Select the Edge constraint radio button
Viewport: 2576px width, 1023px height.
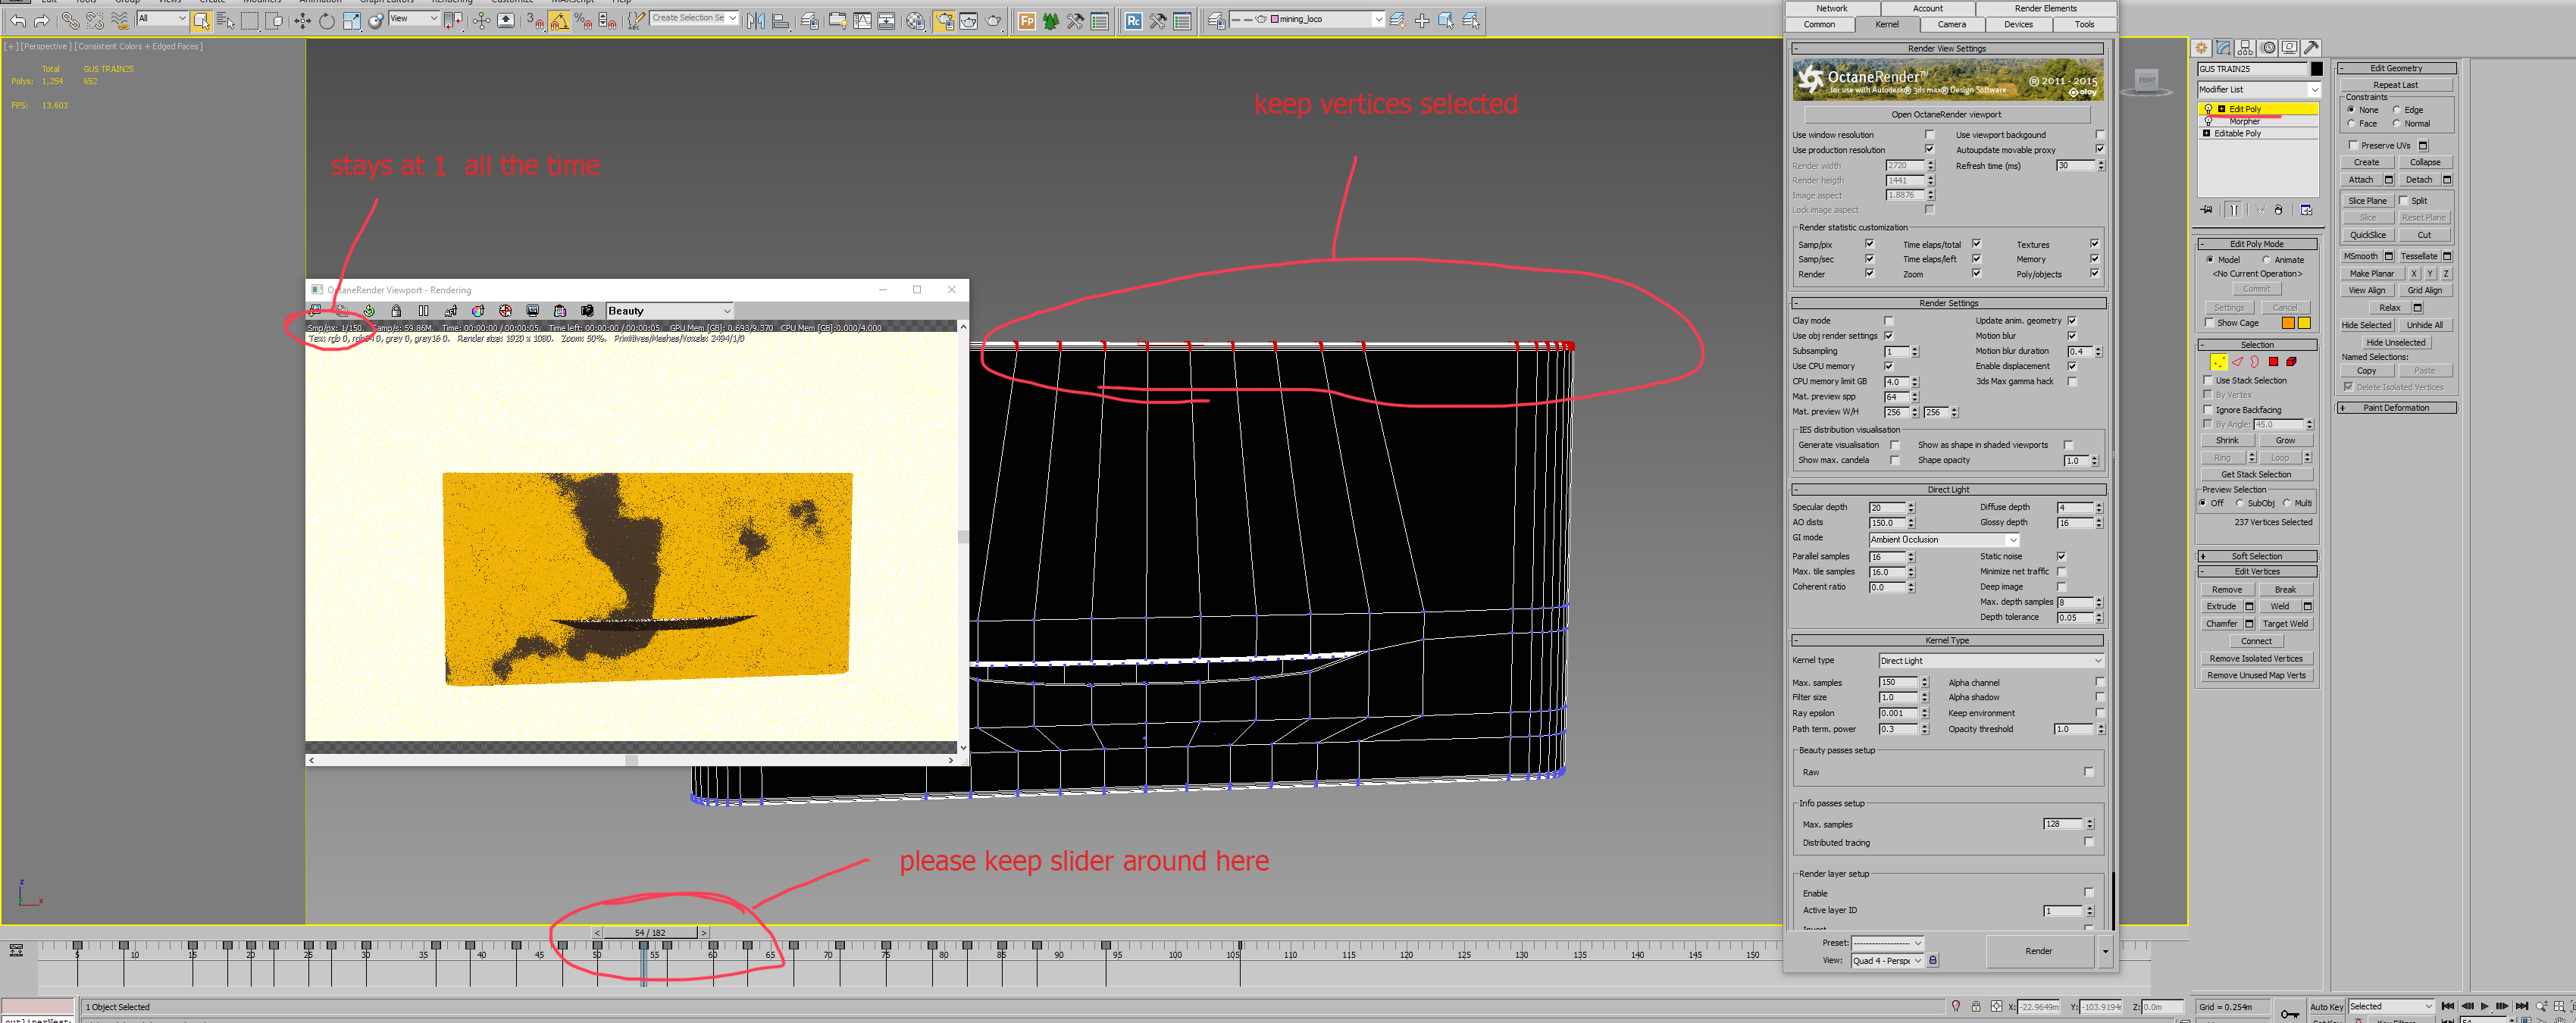click(2396, 110)
